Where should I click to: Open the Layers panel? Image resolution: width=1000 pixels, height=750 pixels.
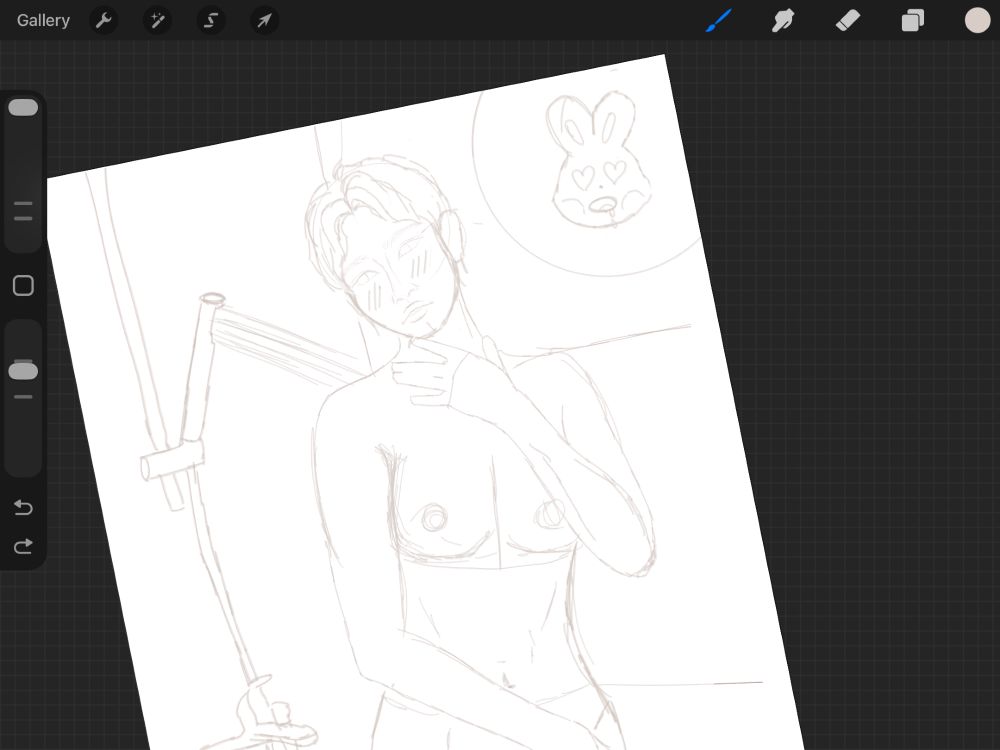(913, 20)
